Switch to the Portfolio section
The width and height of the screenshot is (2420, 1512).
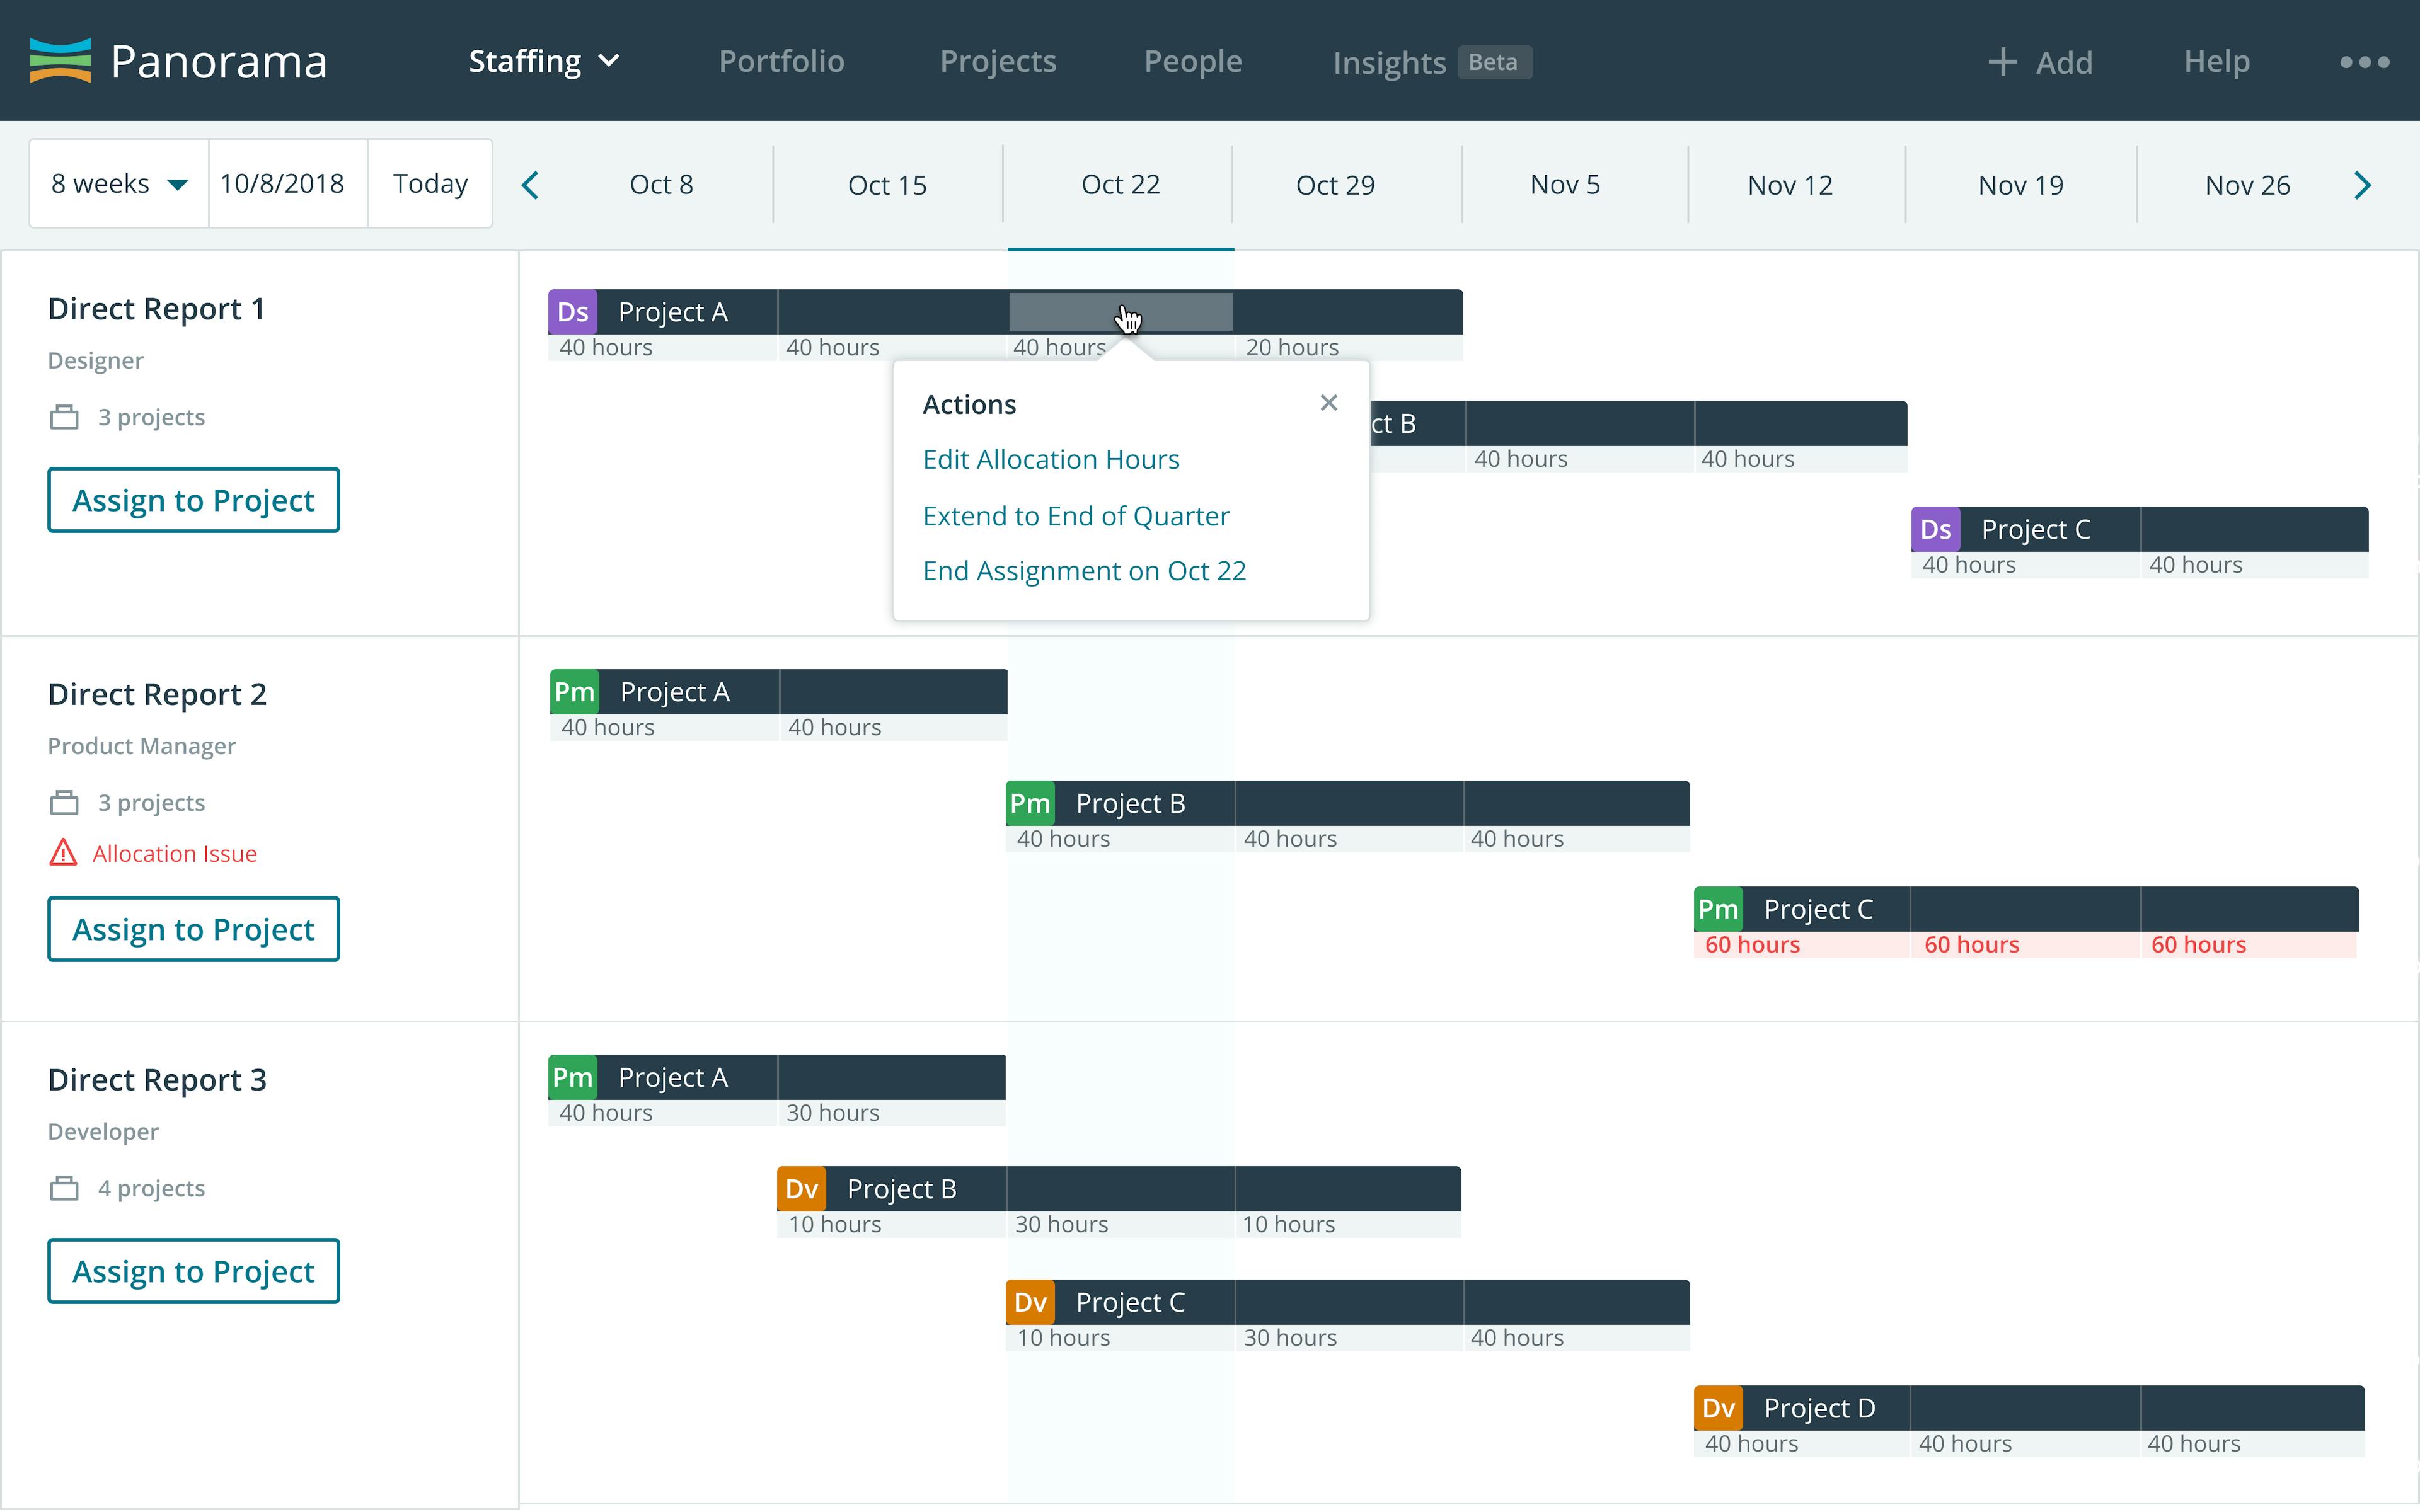click(x=781, y=61)
